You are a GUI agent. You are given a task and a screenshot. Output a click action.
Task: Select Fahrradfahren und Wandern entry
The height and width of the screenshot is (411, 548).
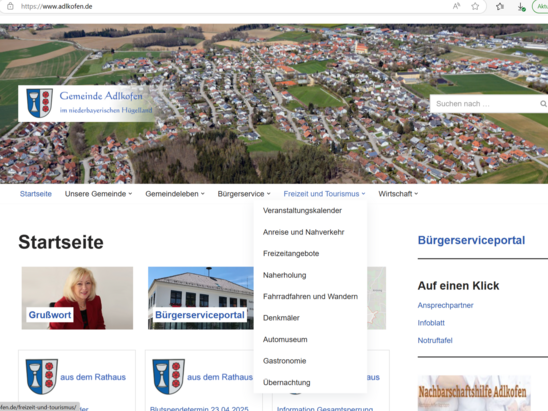pyautogui.click(x=310, y=297)
